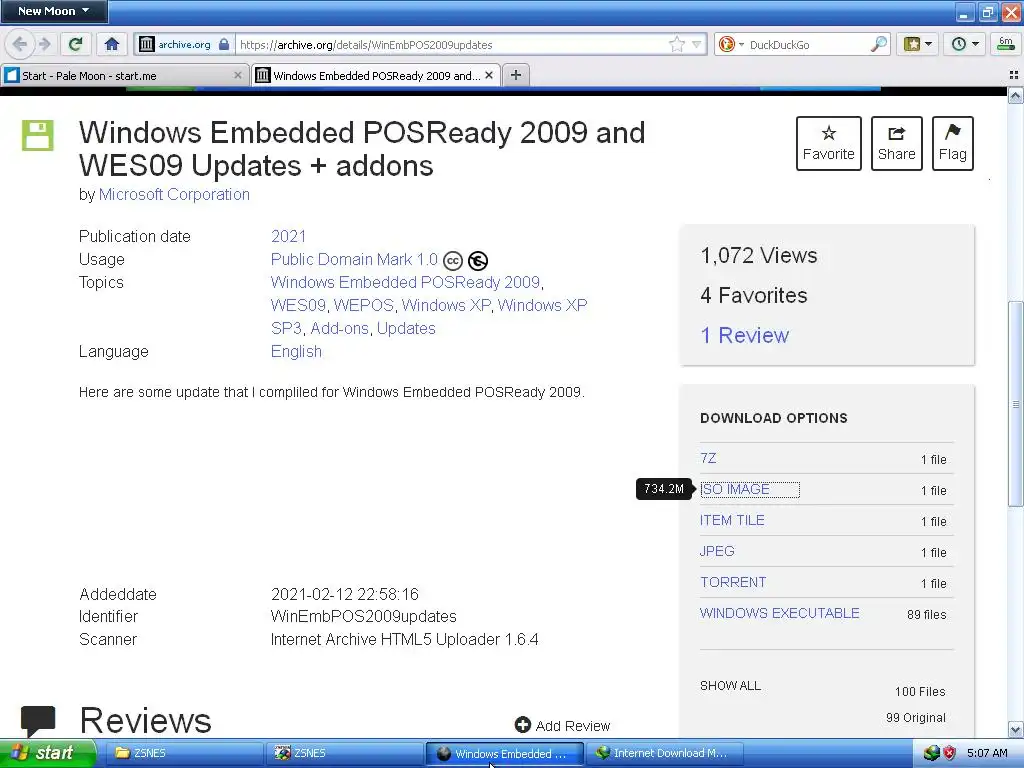This screenshot has height=768, width=1024.
Task: Download the ITEM TILE option
Action: [x=732, y=520]
